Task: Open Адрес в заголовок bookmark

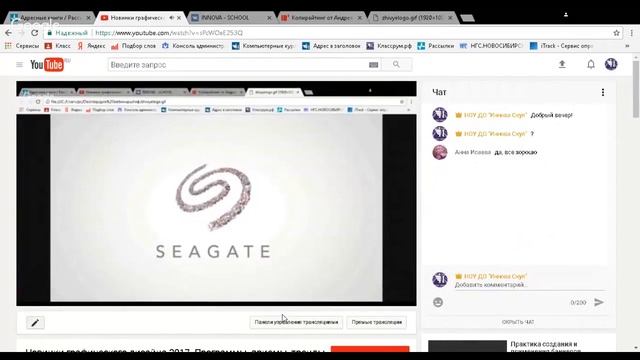Action: [x=331, y=46]
